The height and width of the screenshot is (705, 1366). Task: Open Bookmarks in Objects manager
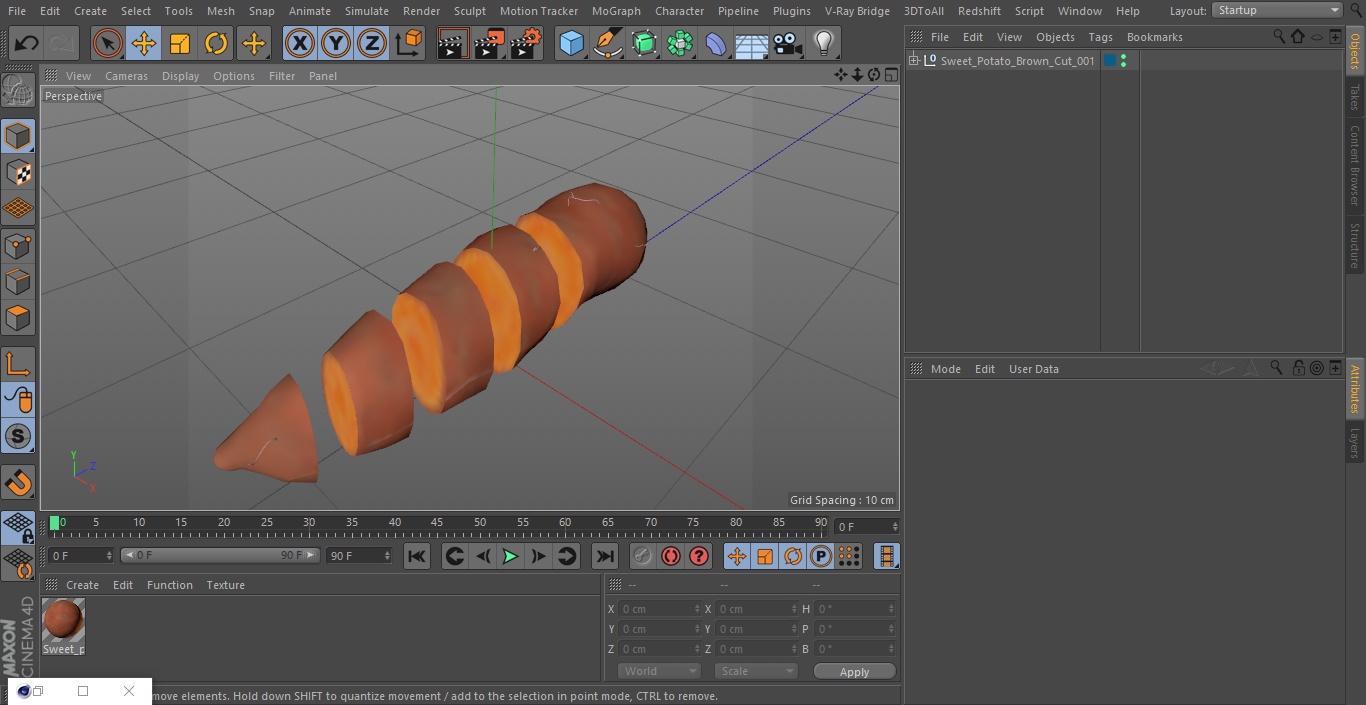(1154, 37)
